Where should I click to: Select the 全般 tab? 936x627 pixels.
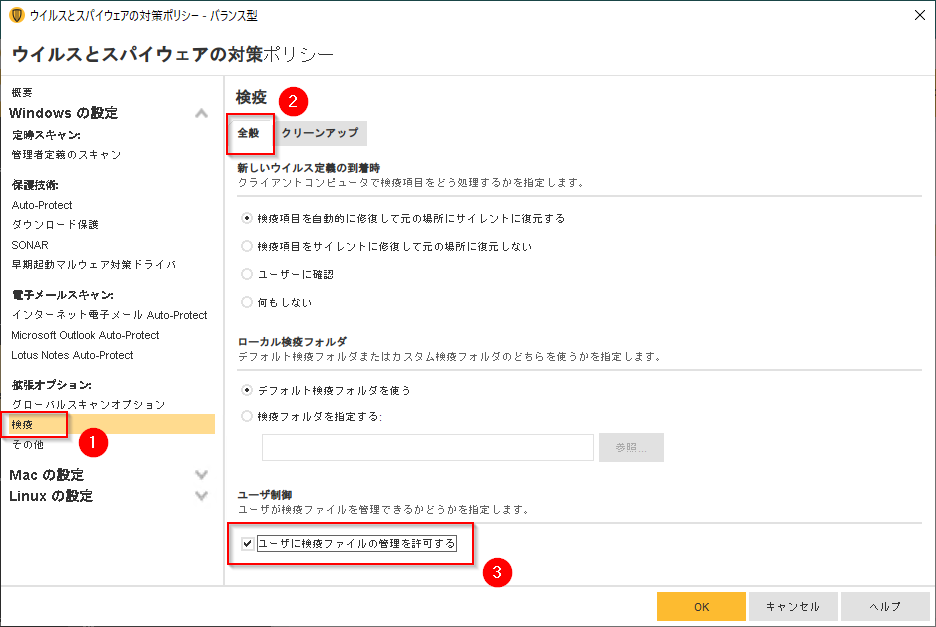(248, 133)
